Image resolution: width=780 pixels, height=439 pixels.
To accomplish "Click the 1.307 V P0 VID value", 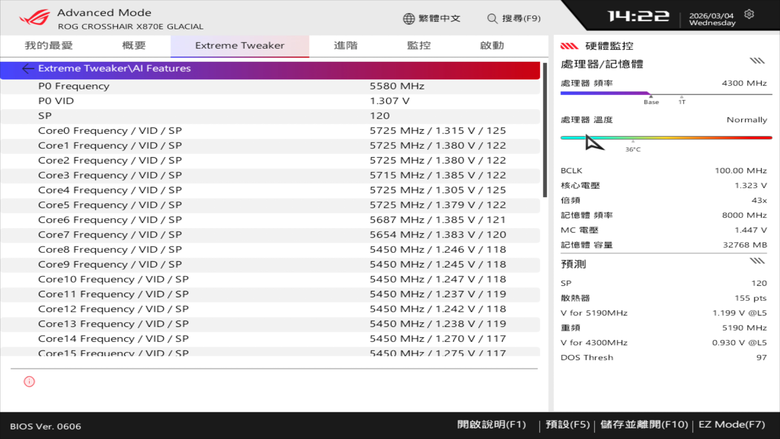I will coord(390,101).
